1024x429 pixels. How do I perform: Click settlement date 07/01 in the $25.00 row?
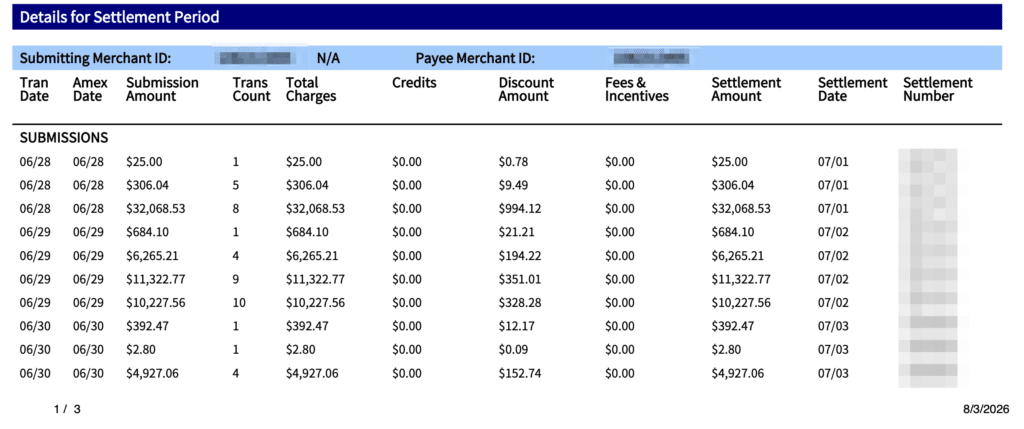click(x=833, y=162)
